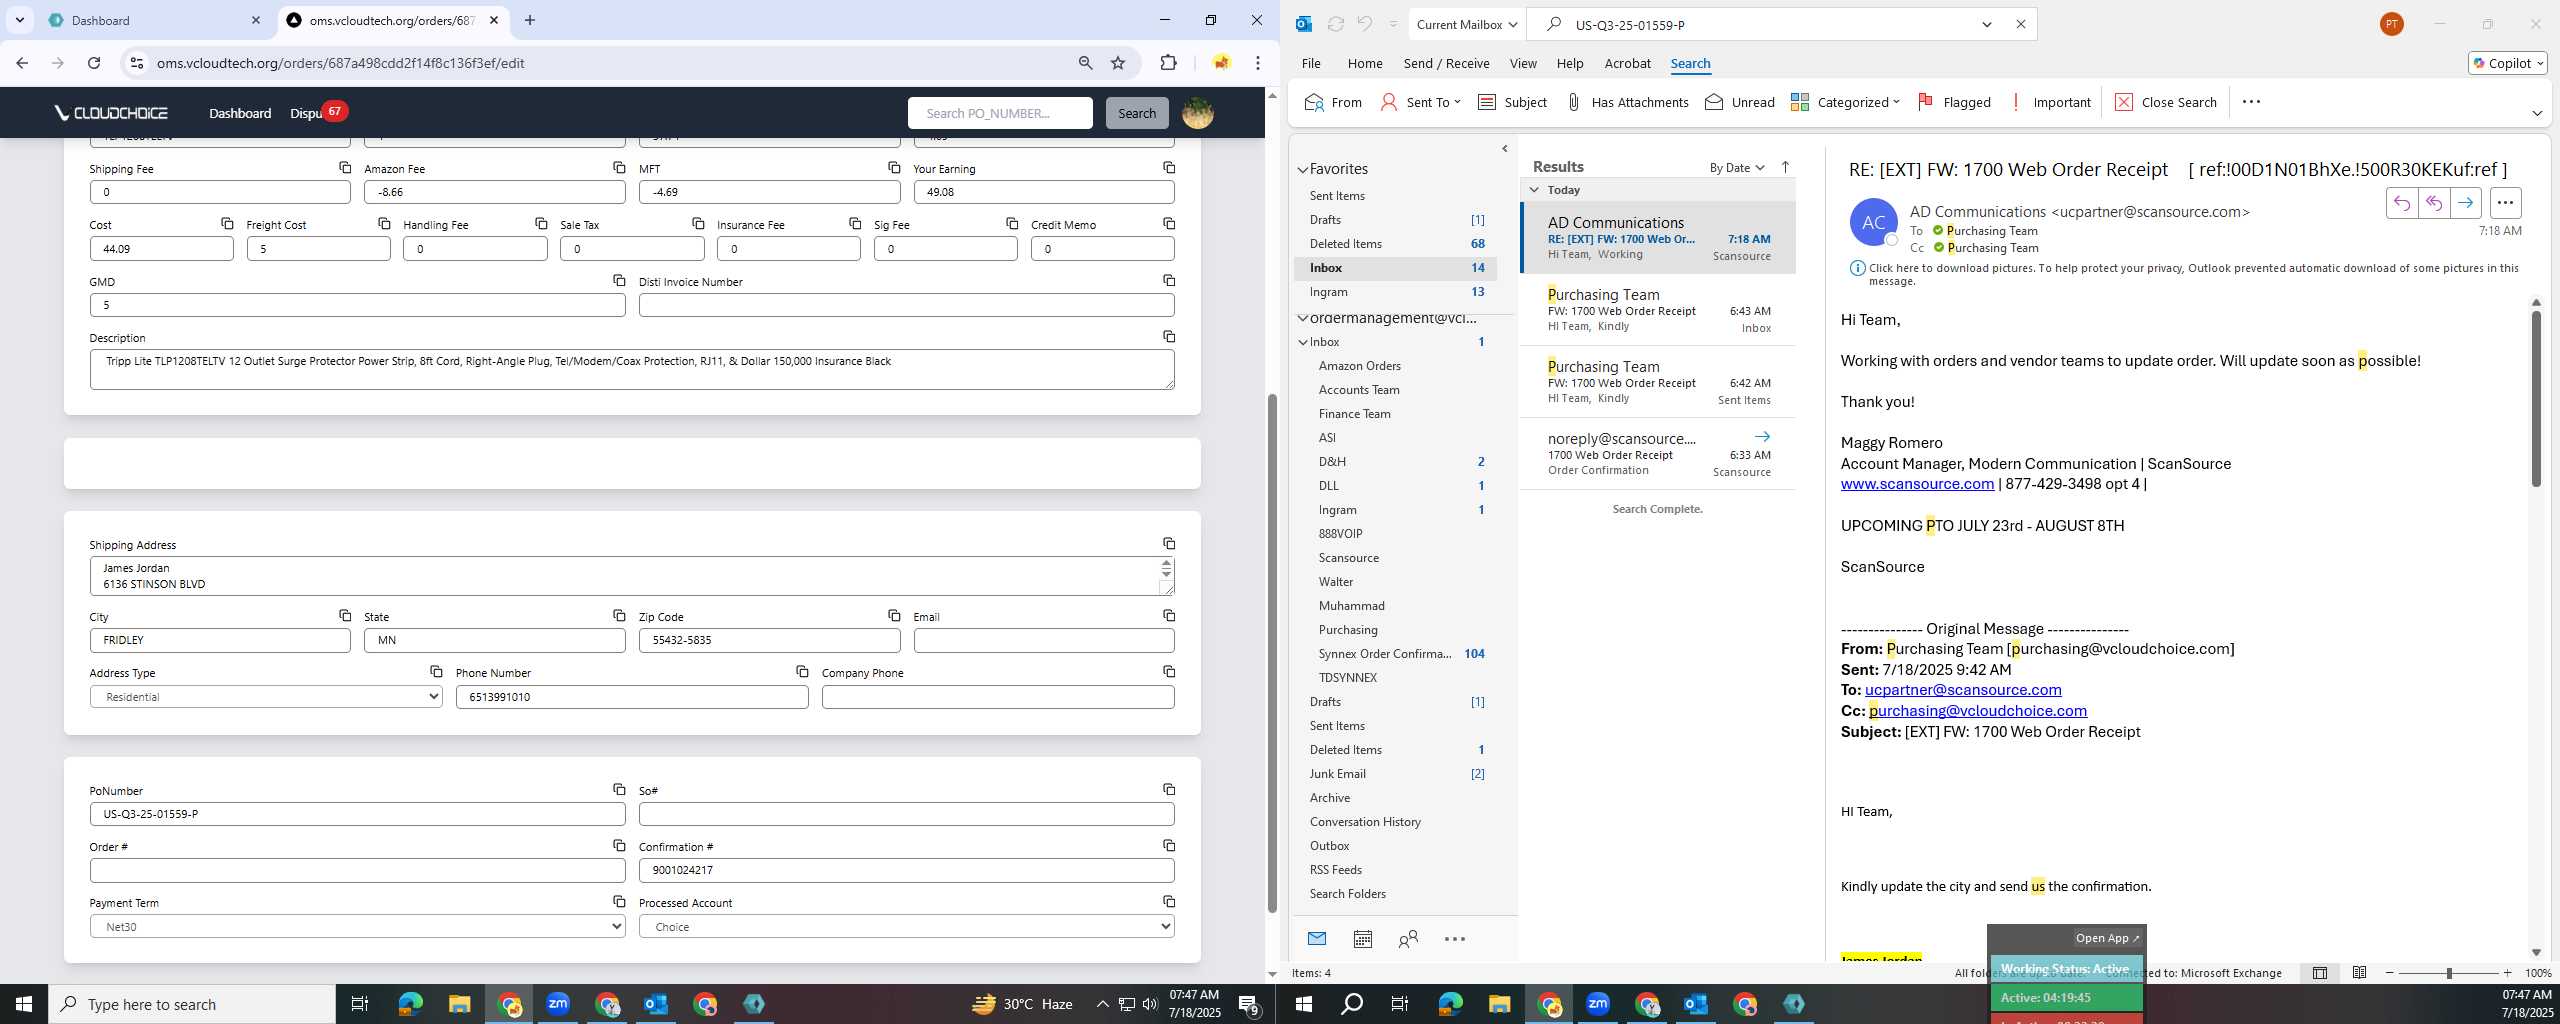Click Type here to search box
The image size is (2560, 1024).
(192, 1004)
